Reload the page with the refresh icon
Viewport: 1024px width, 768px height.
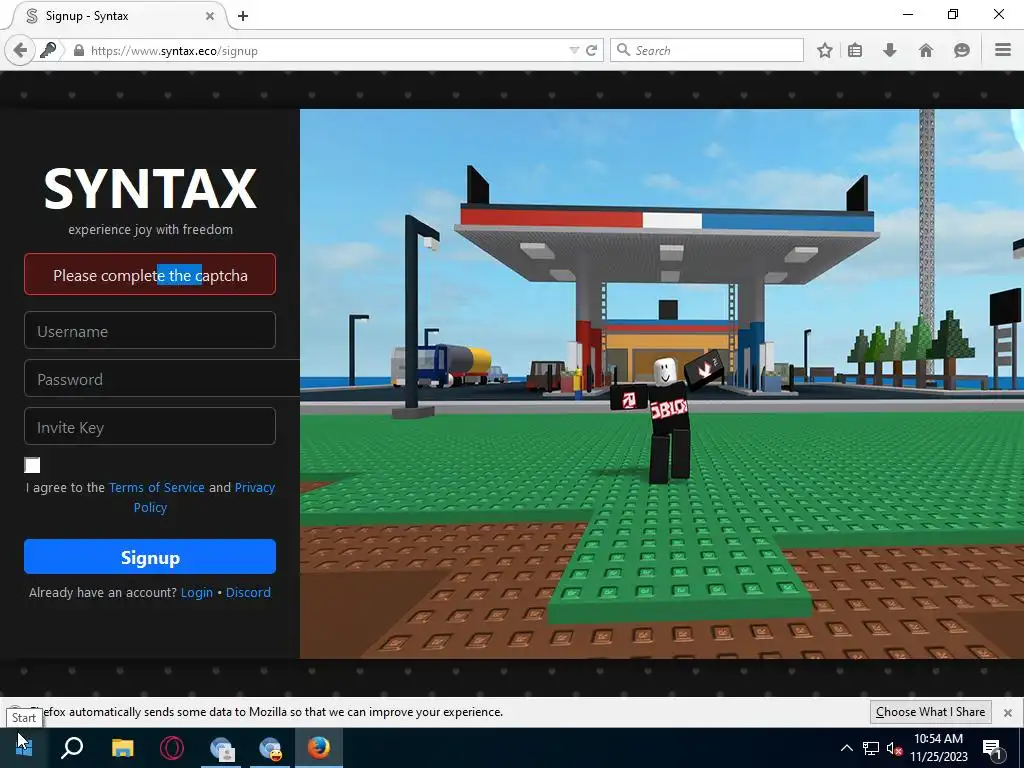[592, 50]
